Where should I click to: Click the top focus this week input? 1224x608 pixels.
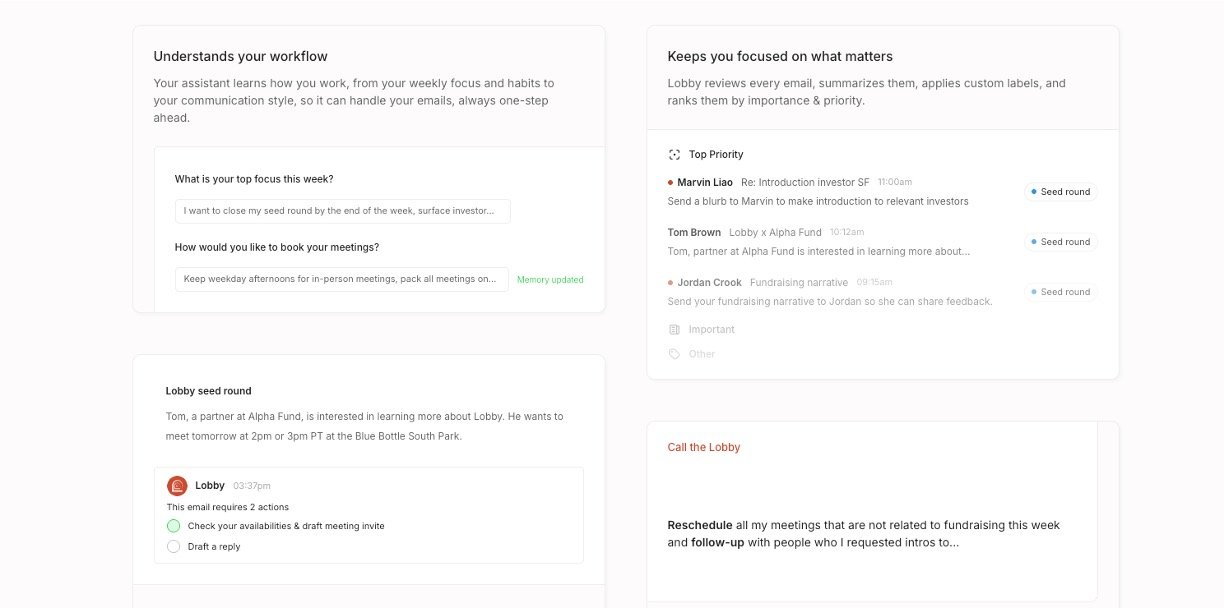[x=342, y=211]
